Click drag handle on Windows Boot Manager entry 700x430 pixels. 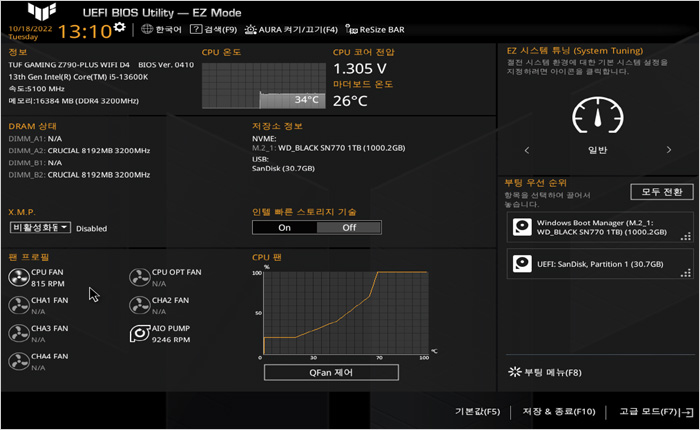pos(686,237)
